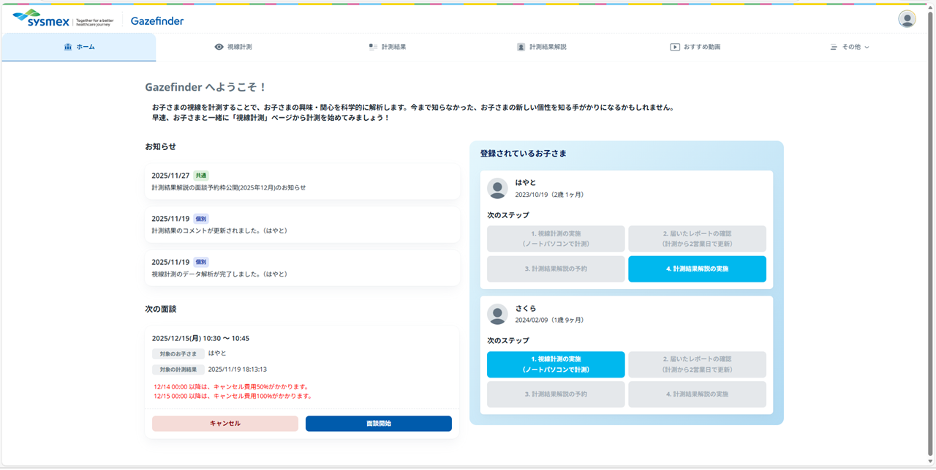Open the データ解析が完了しました notice
This screenshot has width=936, height=470.
point(302,268)
